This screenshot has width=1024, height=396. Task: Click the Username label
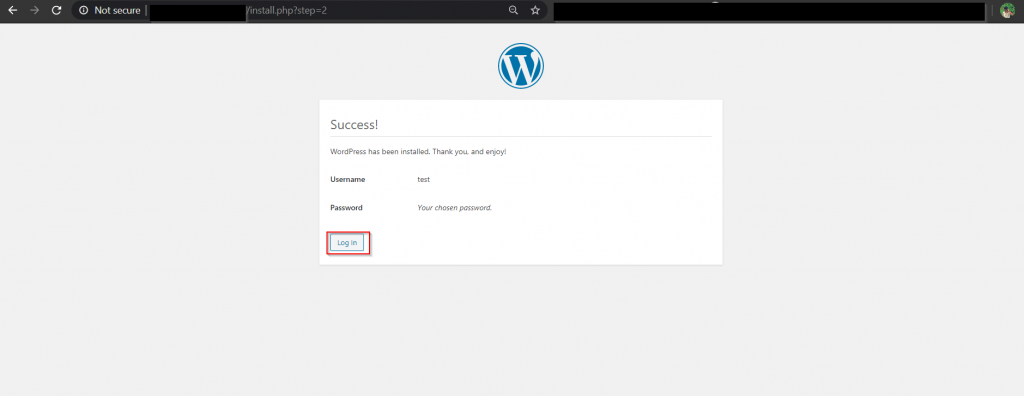[x=347, y=179]
